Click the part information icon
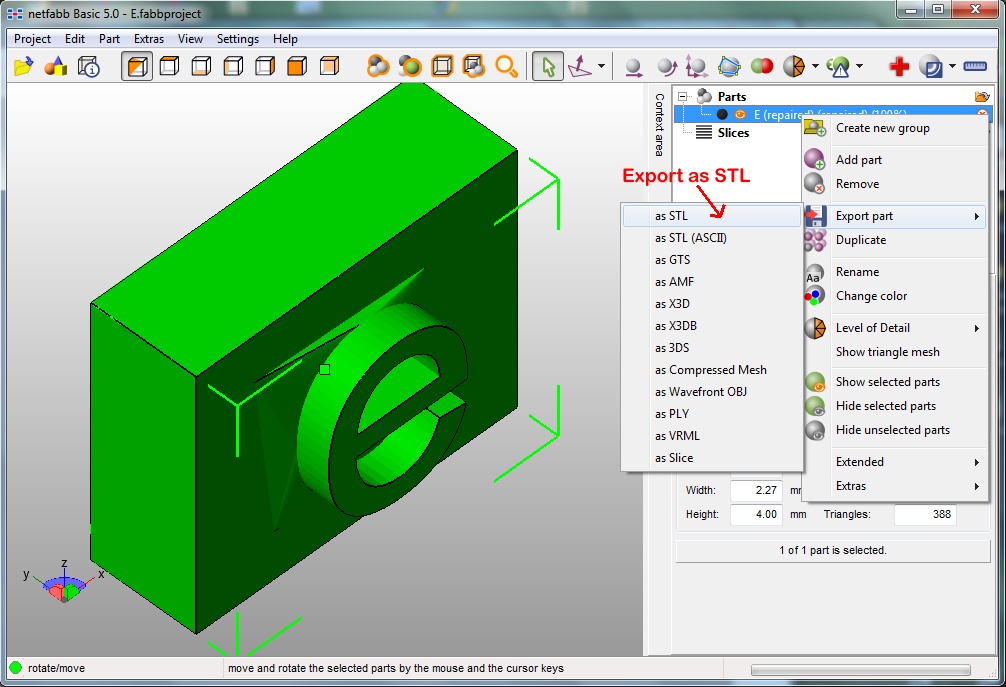This screenshot has width=1006, height=687. [89, 66]
